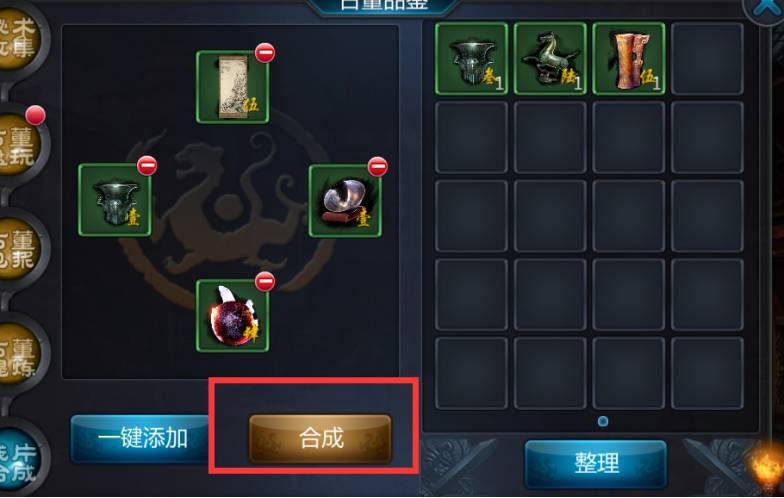Open the side tab with the red notification dot
Image resolution: width=784 pixels, height=498 pixels.
(21, 143)
